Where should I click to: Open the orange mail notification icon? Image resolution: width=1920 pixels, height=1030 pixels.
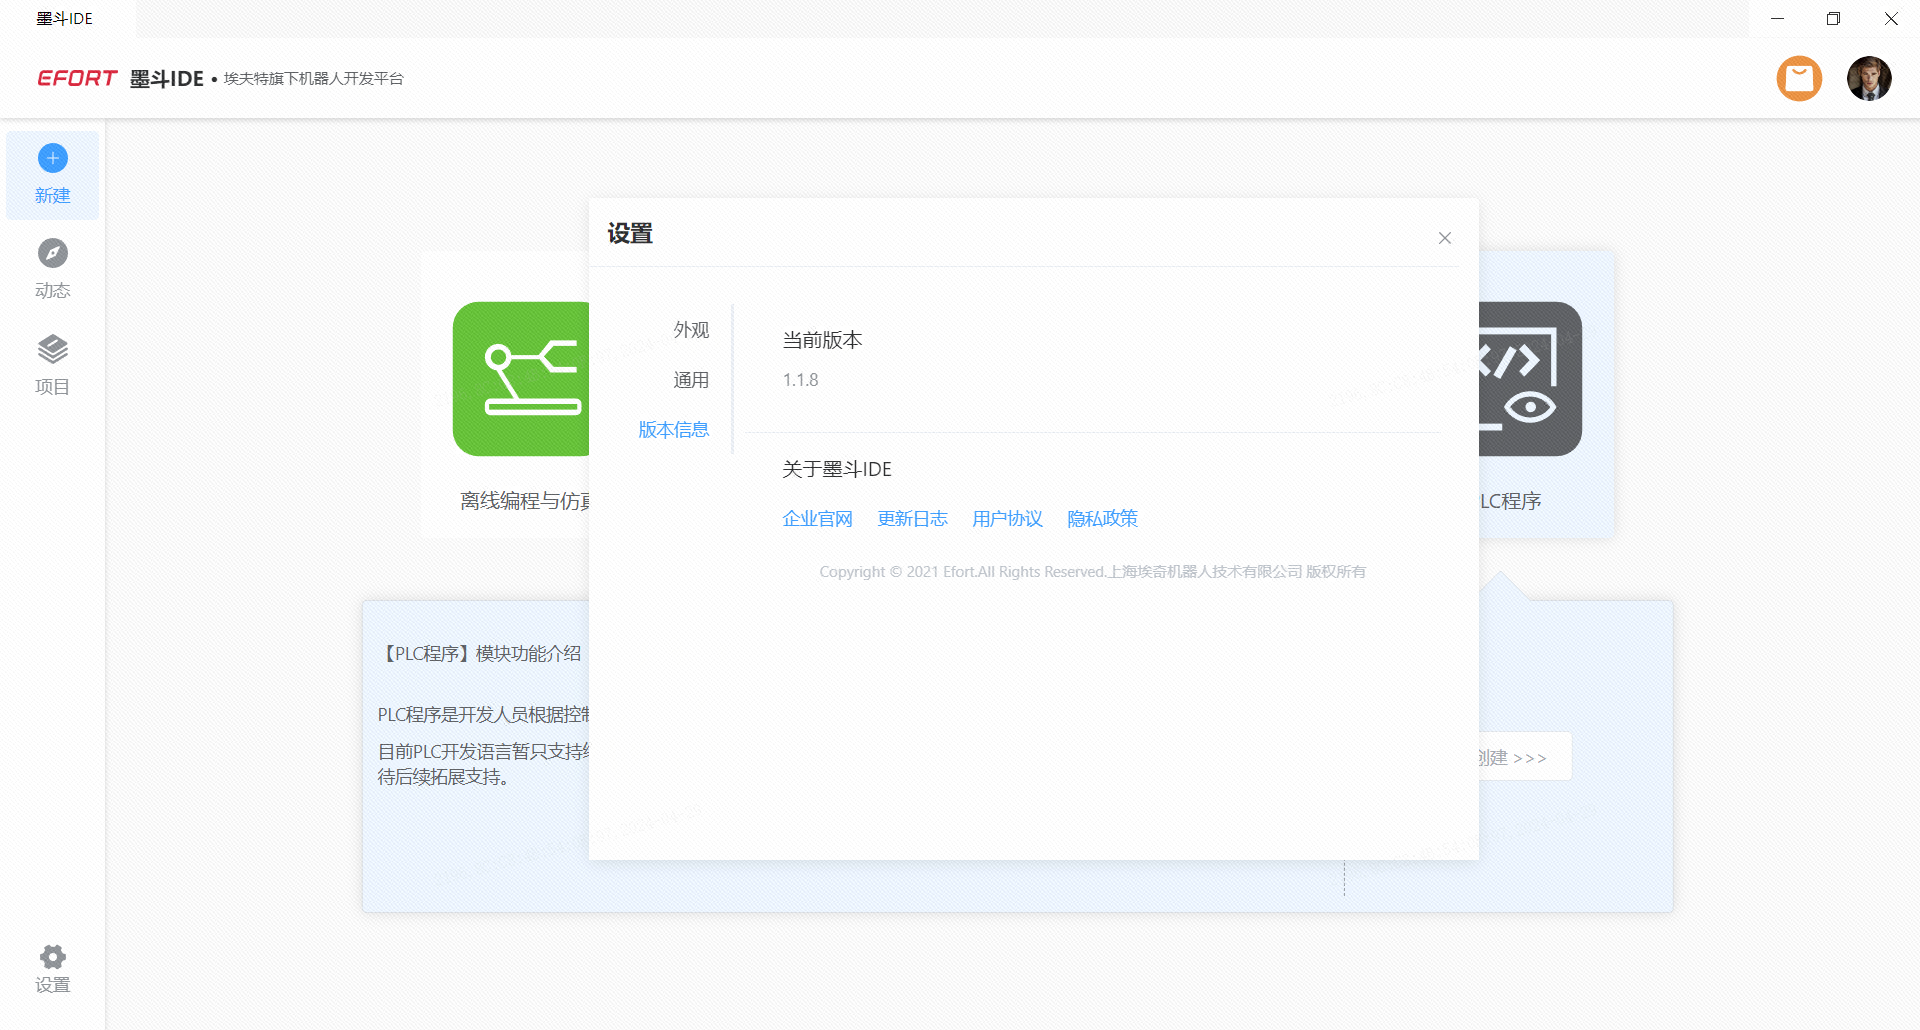(1799, 78)
